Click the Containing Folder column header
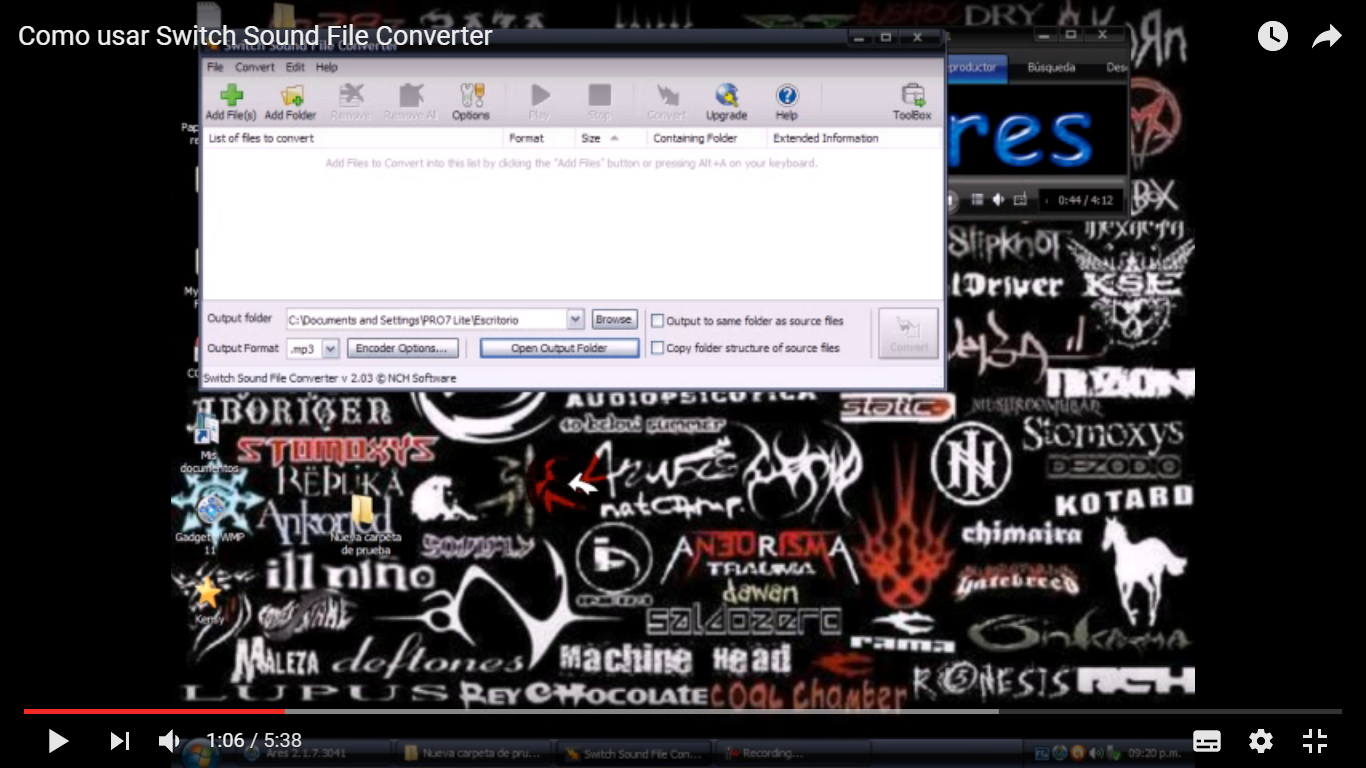The image size is (1366, 768). 706,138
